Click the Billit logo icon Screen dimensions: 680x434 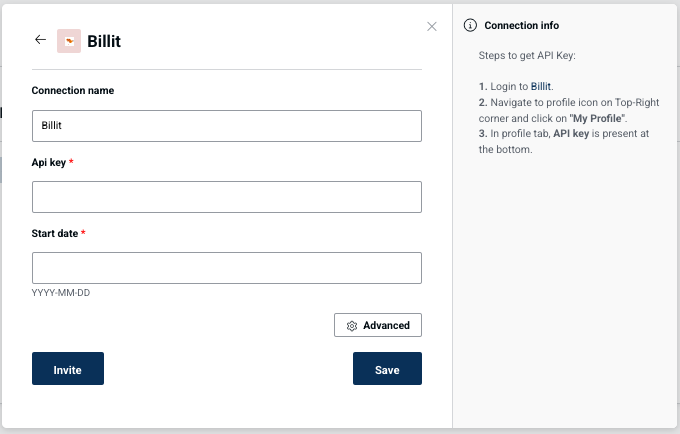click(x=69, y=41)
